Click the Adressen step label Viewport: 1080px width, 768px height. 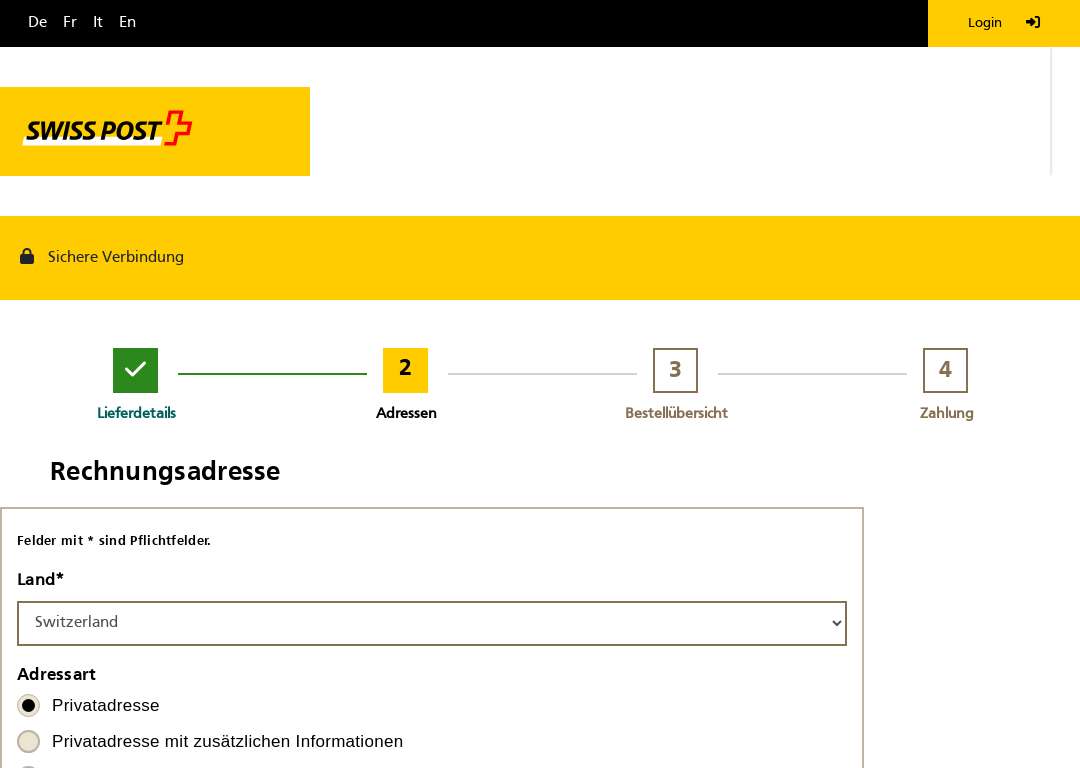(x=406, y=413)
